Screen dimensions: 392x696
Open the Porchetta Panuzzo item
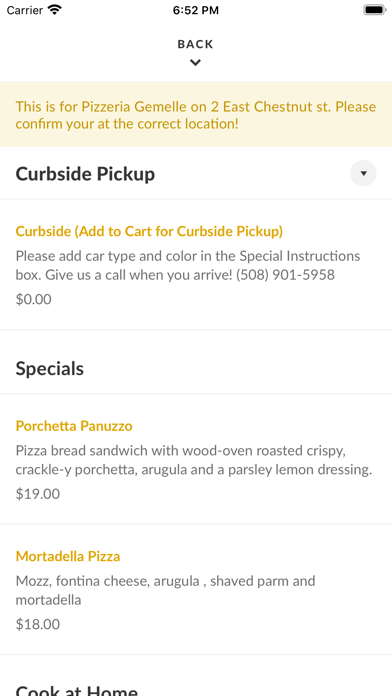point(74,426)
